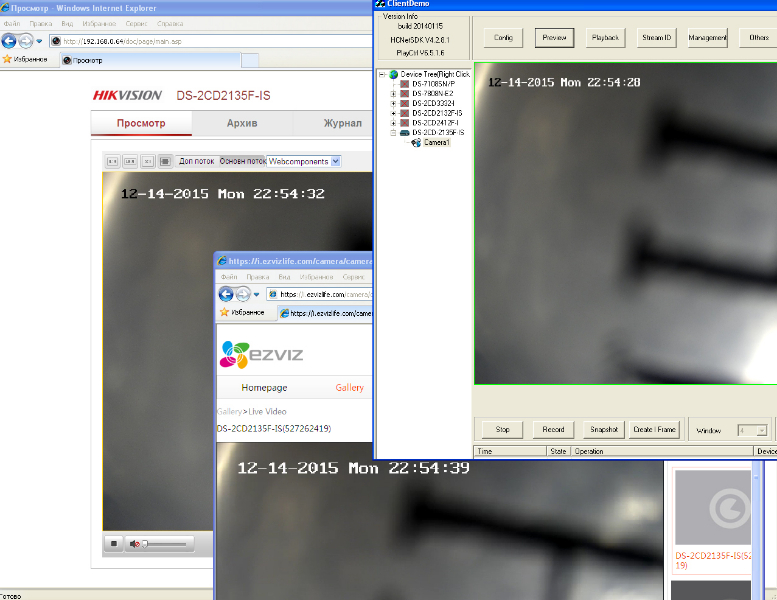Screen dimensions: 777x600
Task: Set 16:9 aspect ratio view icon
Action: coord(130,162)
